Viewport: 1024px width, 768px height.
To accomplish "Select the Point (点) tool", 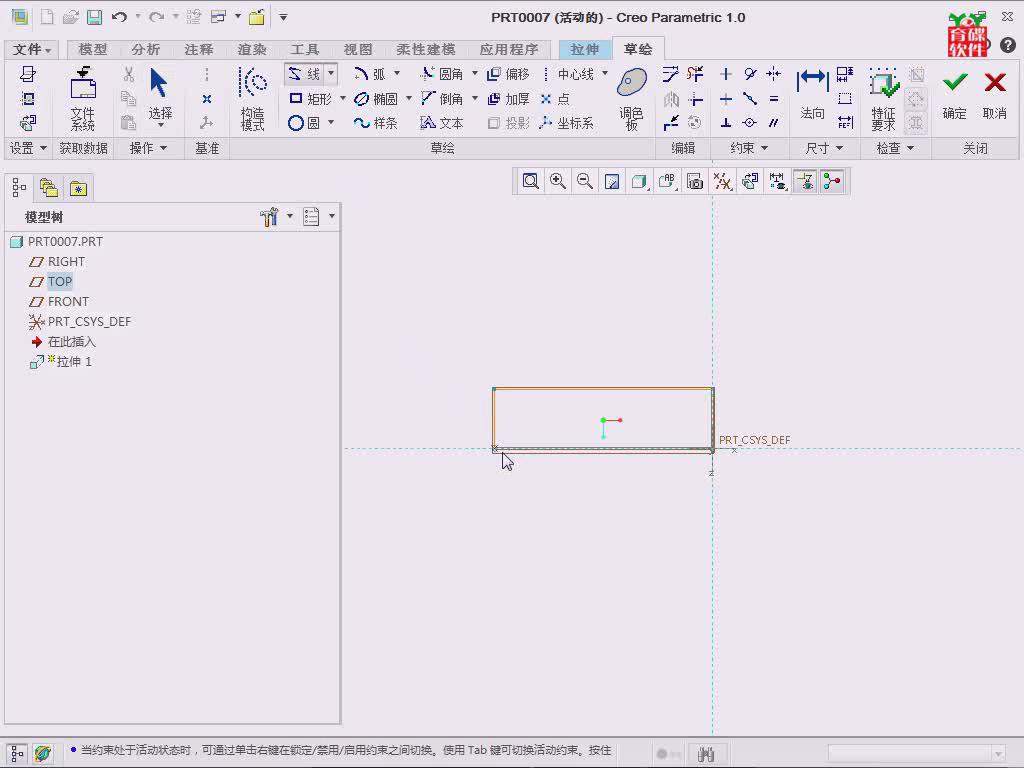I will click(x=556, y=99).
